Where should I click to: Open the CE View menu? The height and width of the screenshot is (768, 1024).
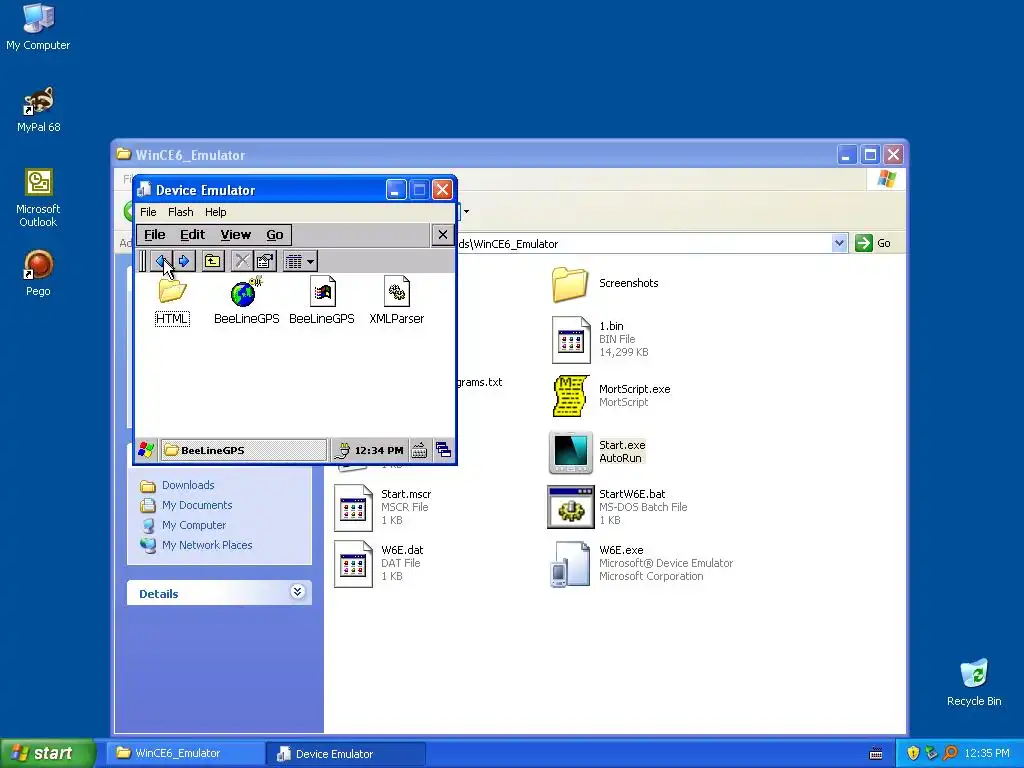(x=236, y=234)
